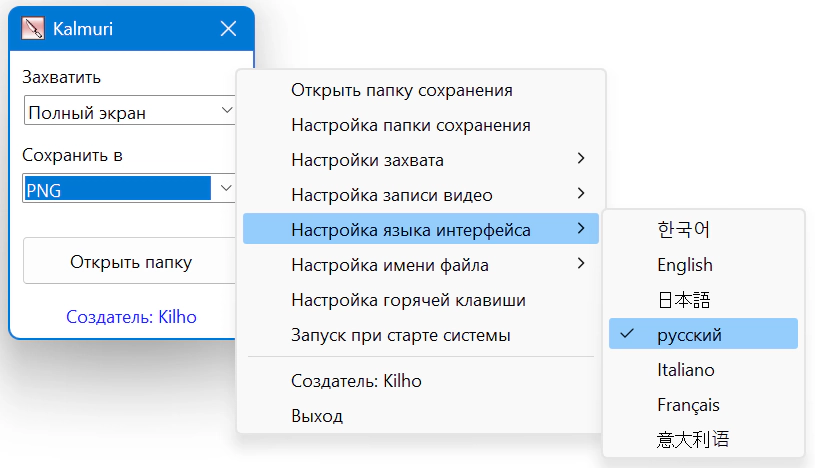
Task: Click the Kalmuri app icon in title bar
Action: (x=33, y=29)
